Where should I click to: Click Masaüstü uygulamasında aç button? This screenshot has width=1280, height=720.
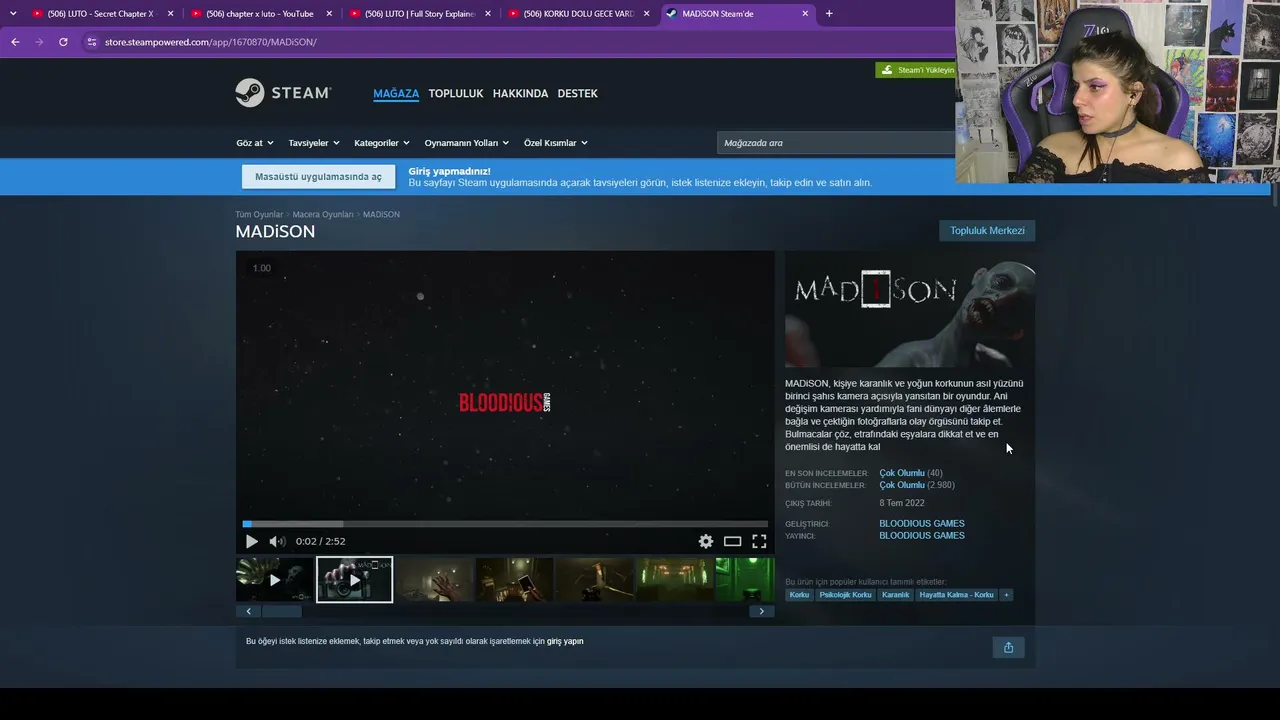click(318, 177)
